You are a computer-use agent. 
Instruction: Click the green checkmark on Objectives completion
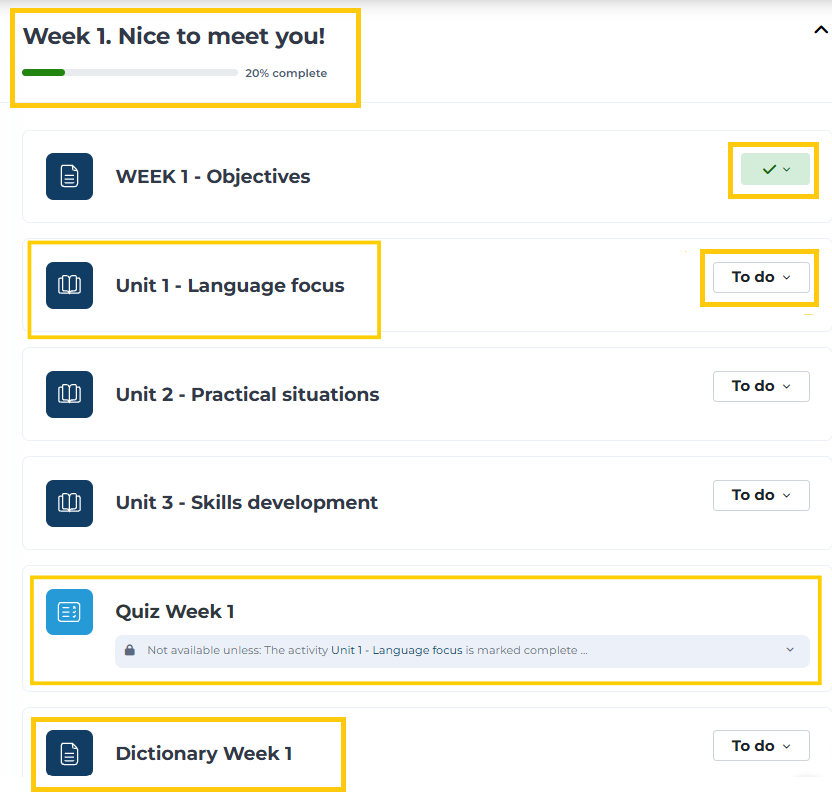[x=769, y=169]
